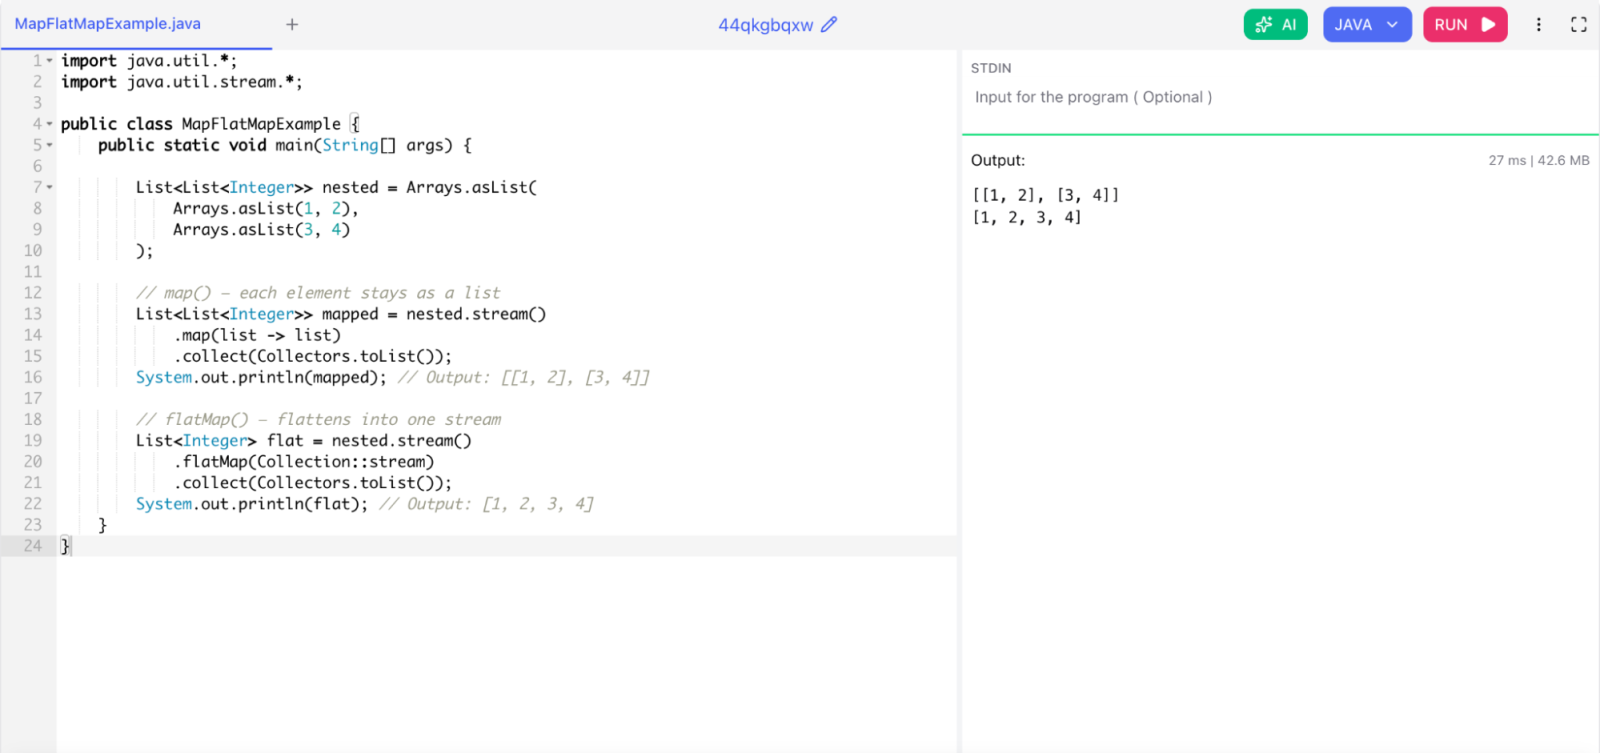1600x753 pixels.
Task: Open the AI assistant button
Action: coord(1275,24)
